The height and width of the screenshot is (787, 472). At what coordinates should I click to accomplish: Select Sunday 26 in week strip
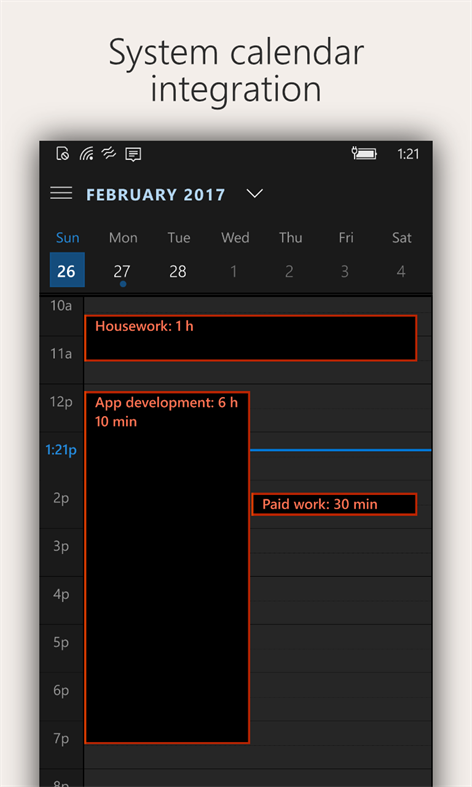coord(67,270)
